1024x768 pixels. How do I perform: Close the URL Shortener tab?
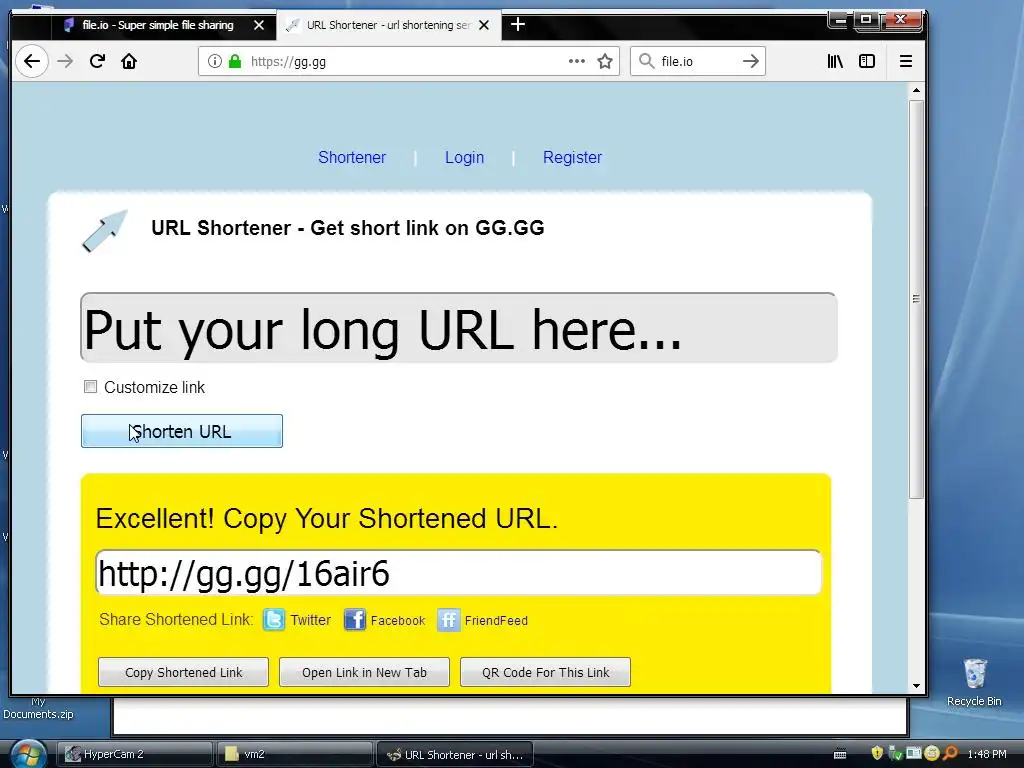[484, 25]
